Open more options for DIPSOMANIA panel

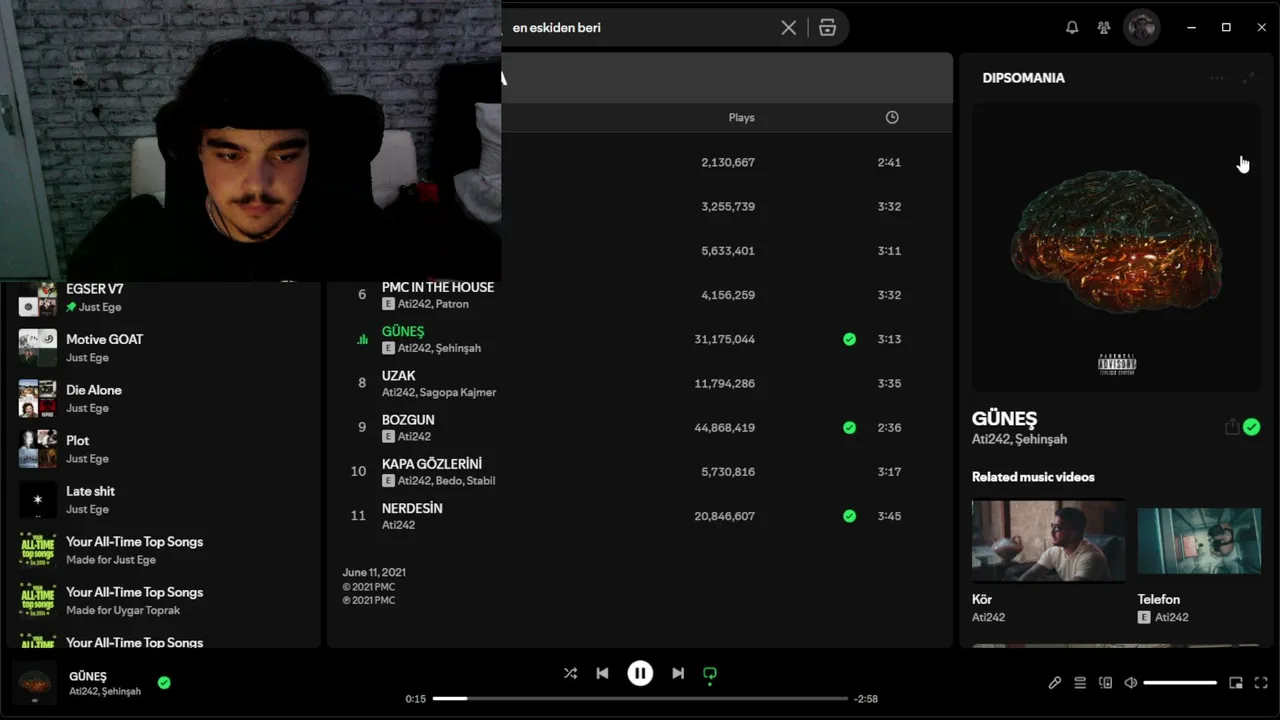point(1216,78)
